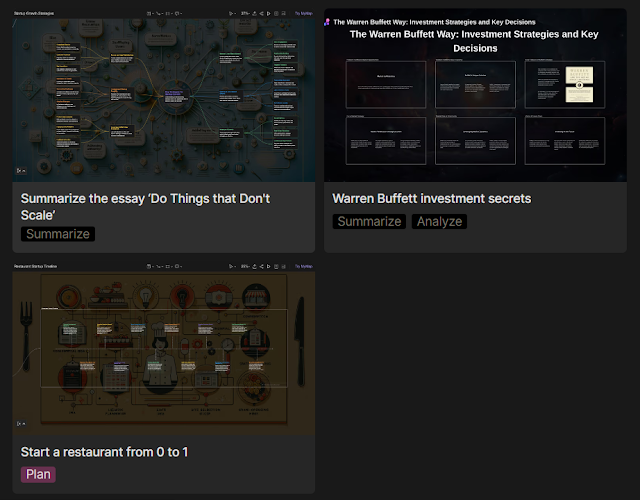Select the Plan tag on the restaurant card
Screen dimensions: 640x500
point(38,474)
